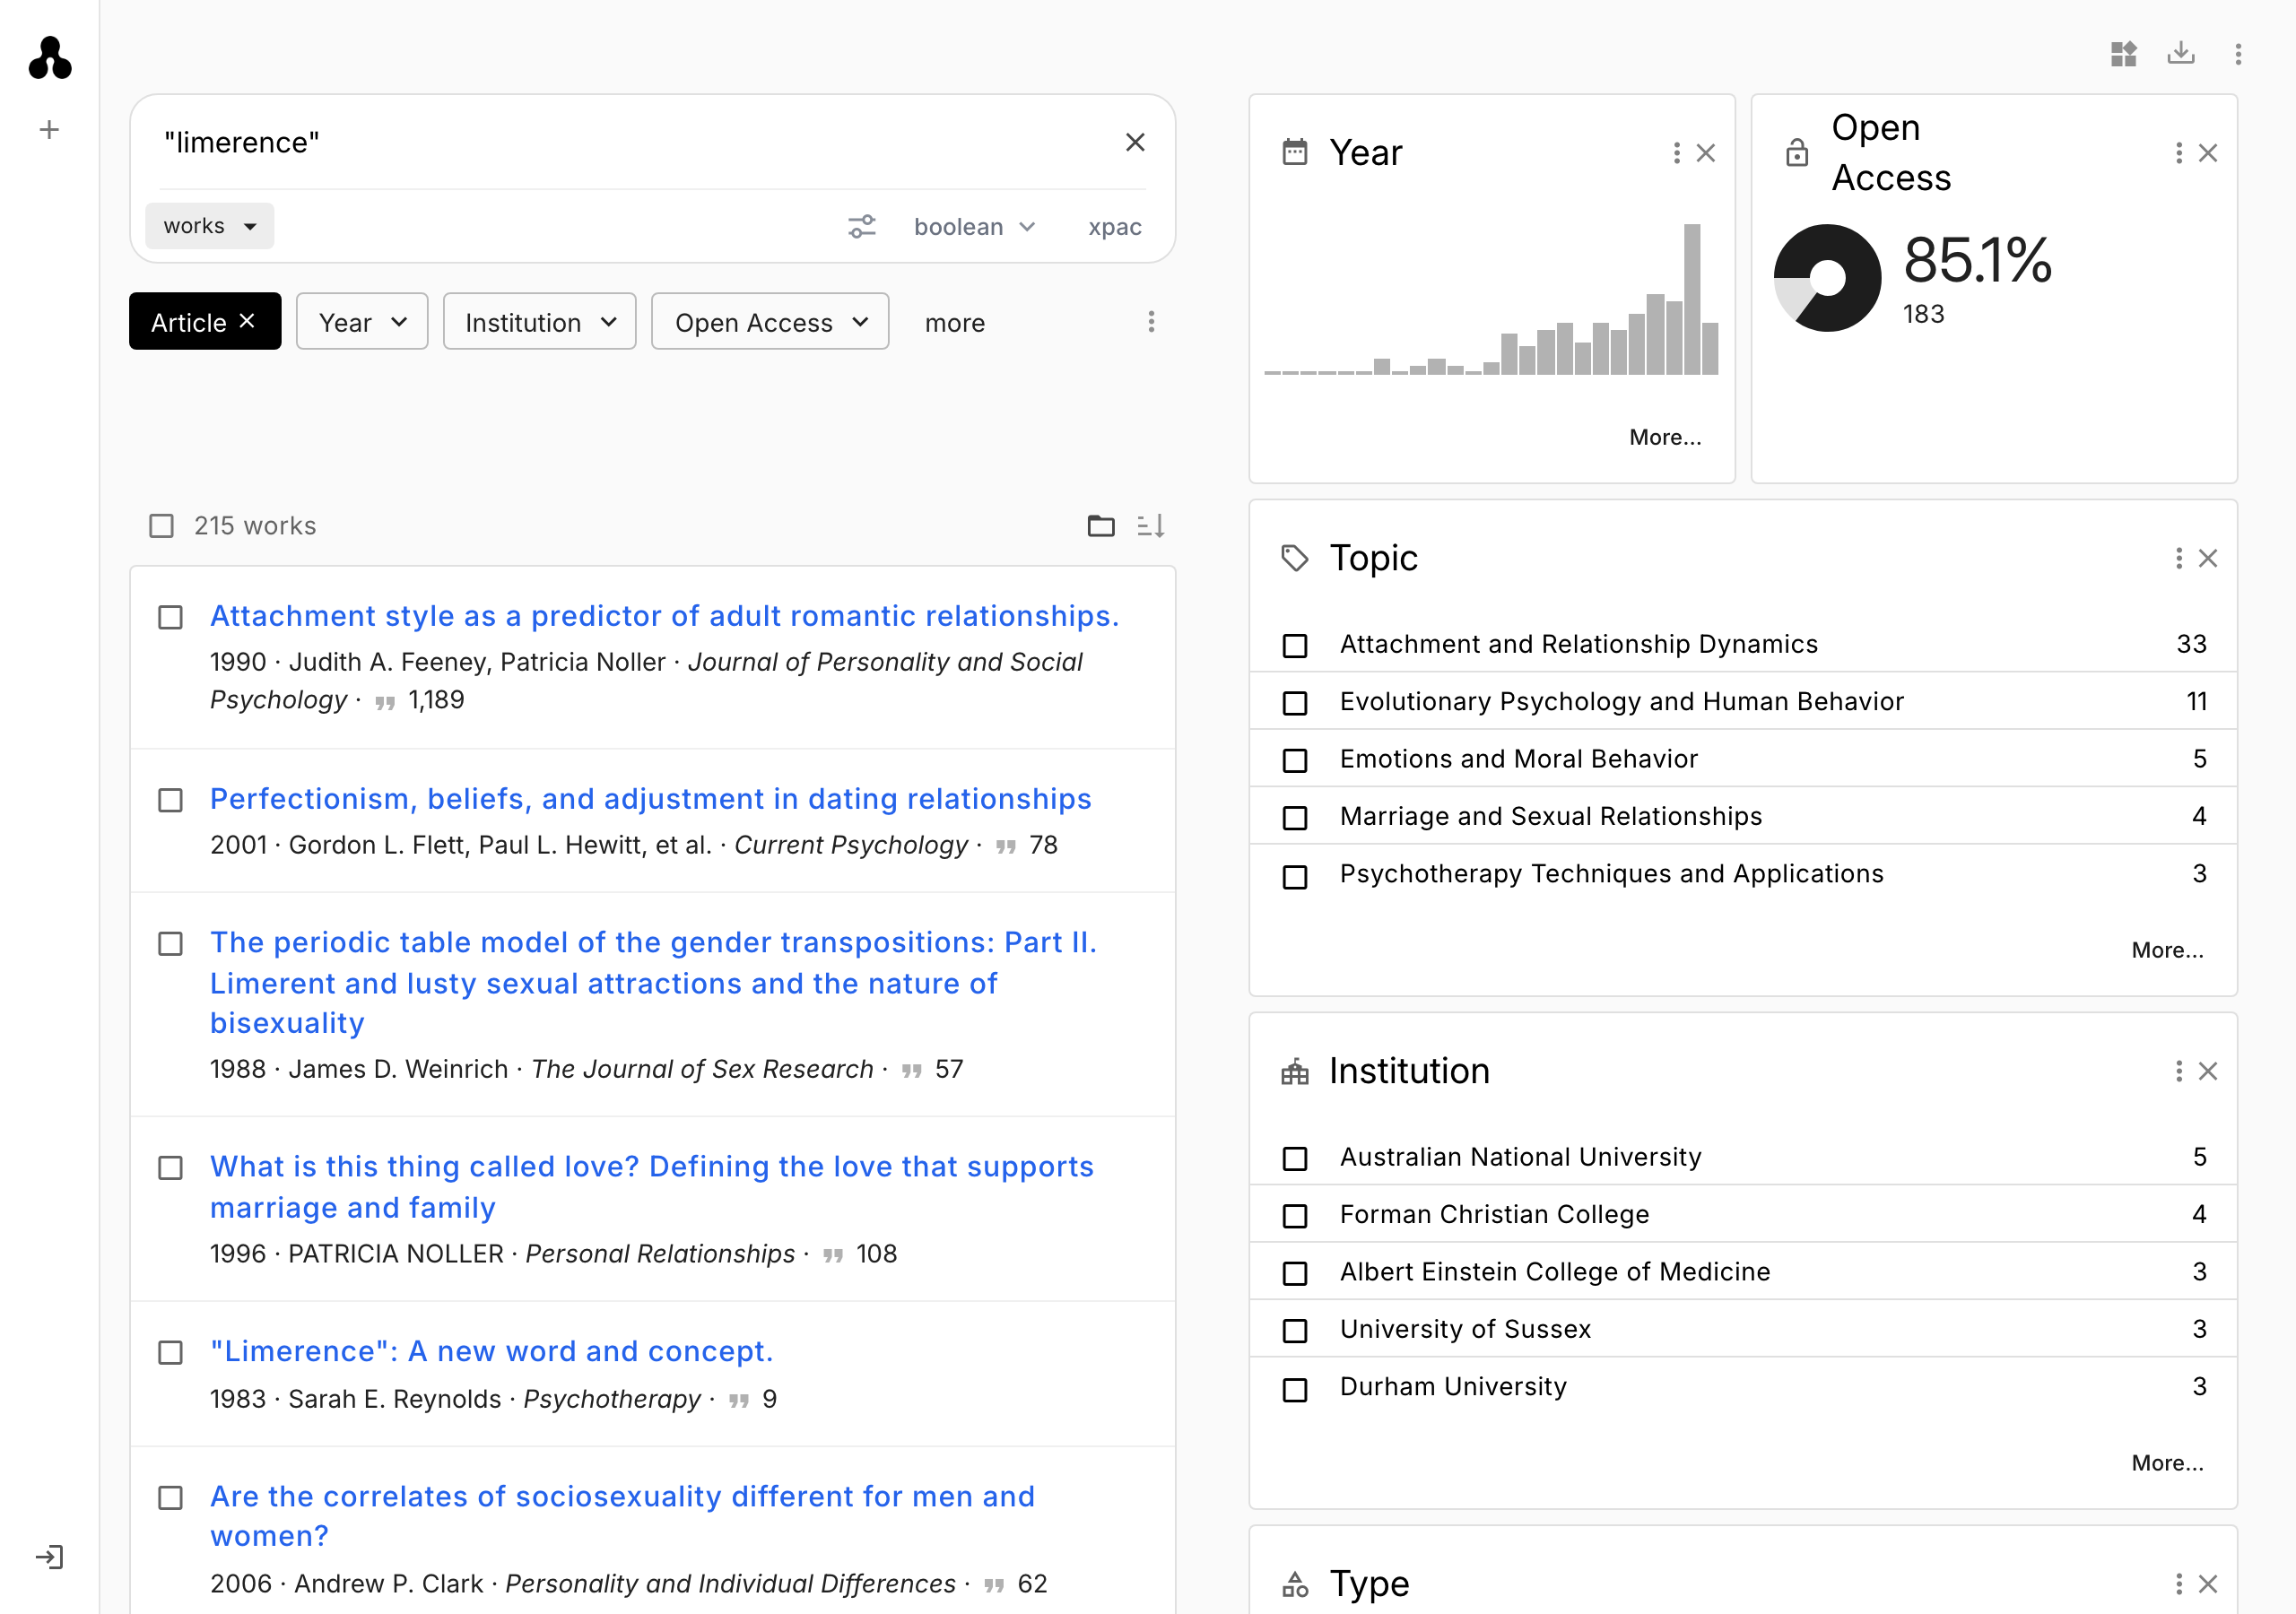Check Australian National University checkbox
2296x1614 pixels.
pos(1295,1158)
